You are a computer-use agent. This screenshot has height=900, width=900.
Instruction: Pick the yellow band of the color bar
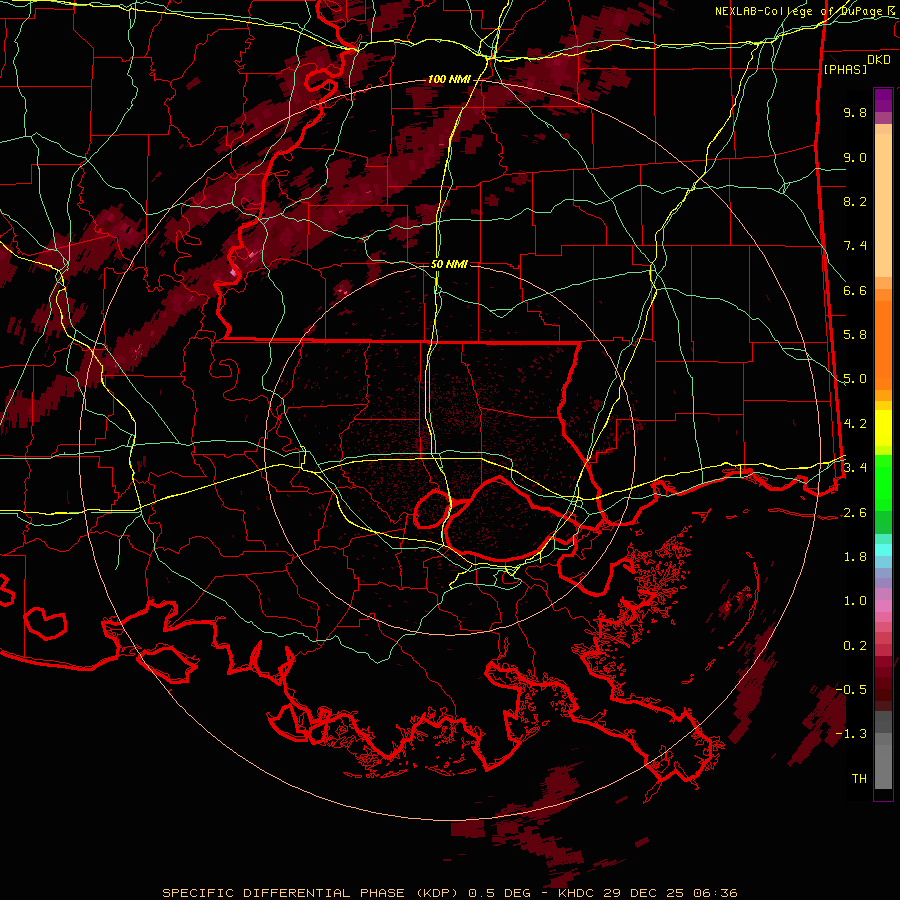point(883,428)
